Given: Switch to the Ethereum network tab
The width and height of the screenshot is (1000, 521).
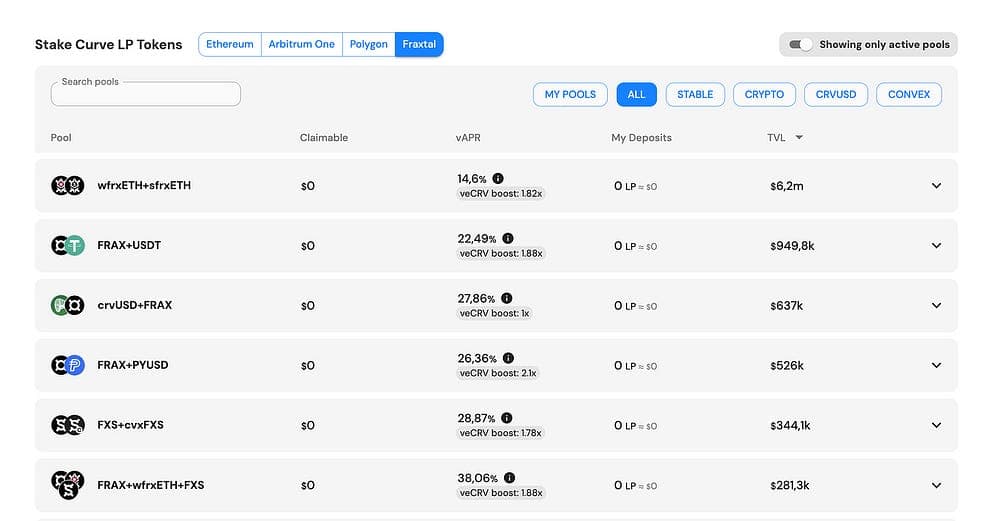Looking at the screenshot, I should pyautogui.click(x=230, y=45).
